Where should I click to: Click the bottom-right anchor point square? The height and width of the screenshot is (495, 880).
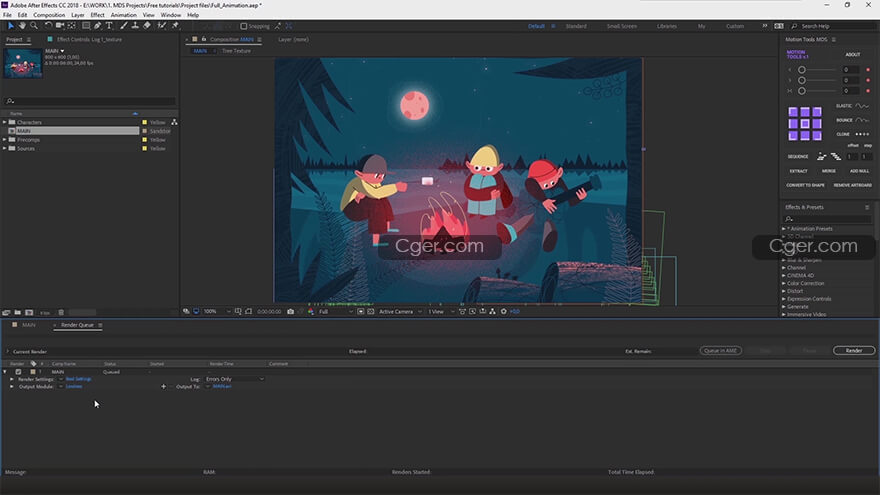click(817, 135)
